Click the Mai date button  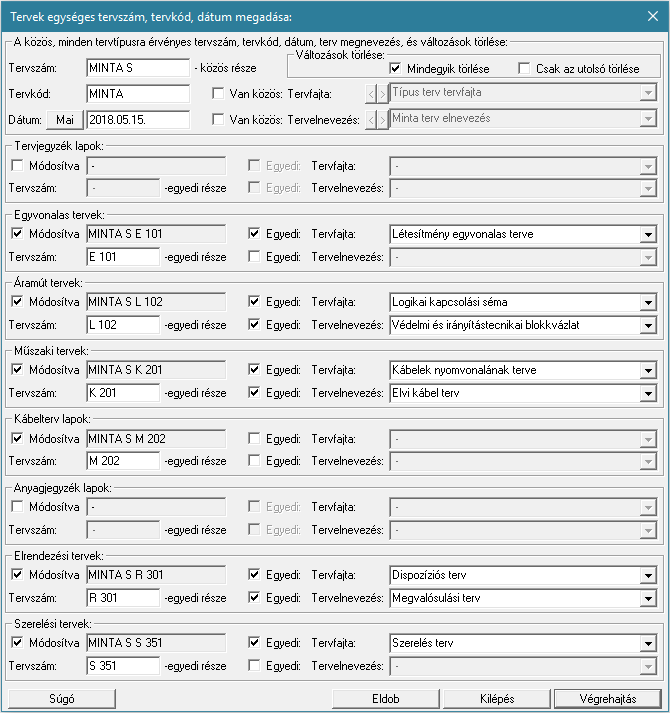click(x=65, y=120)
